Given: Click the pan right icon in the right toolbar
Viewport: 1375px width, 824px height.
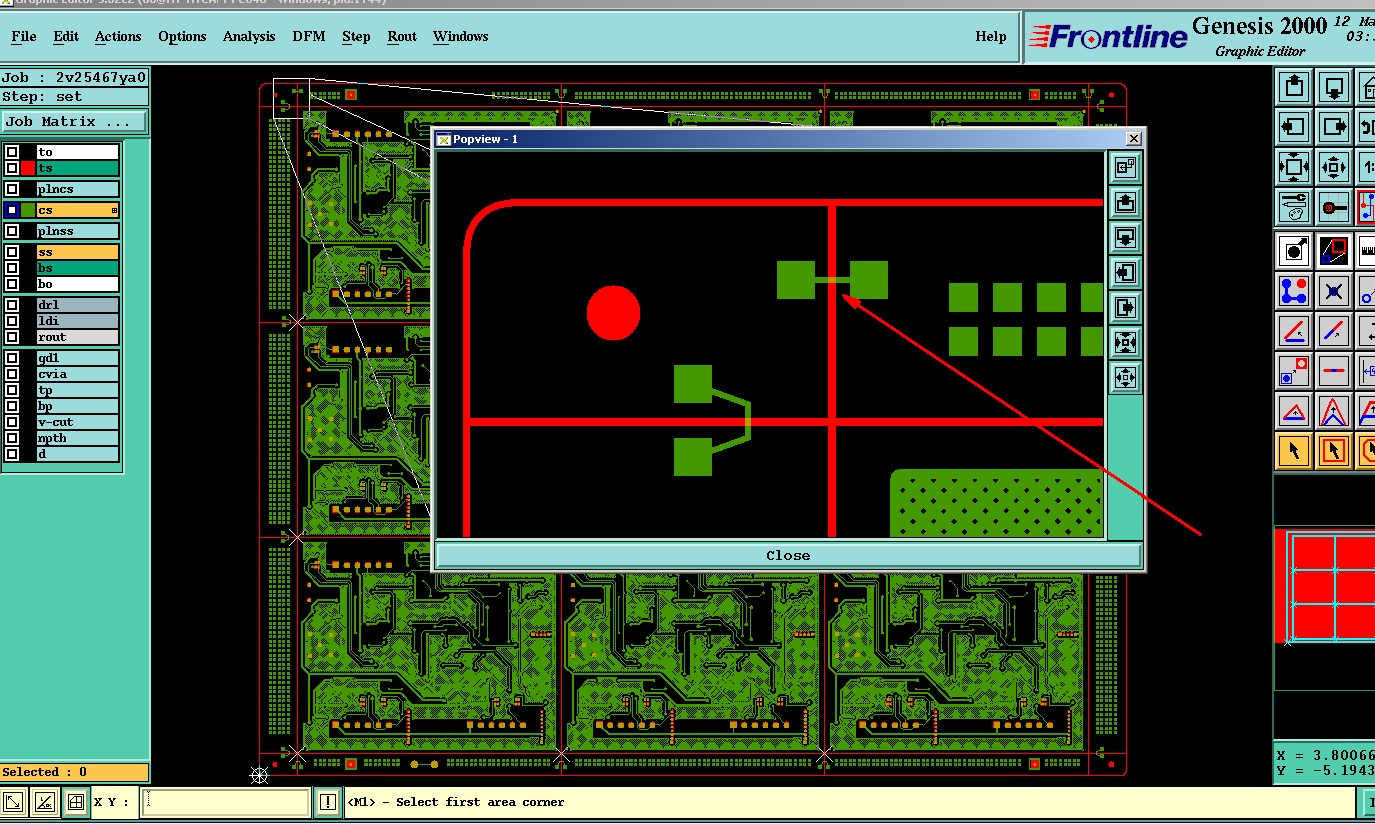Looking at the screenshot, I should (x=1334, y=127).
